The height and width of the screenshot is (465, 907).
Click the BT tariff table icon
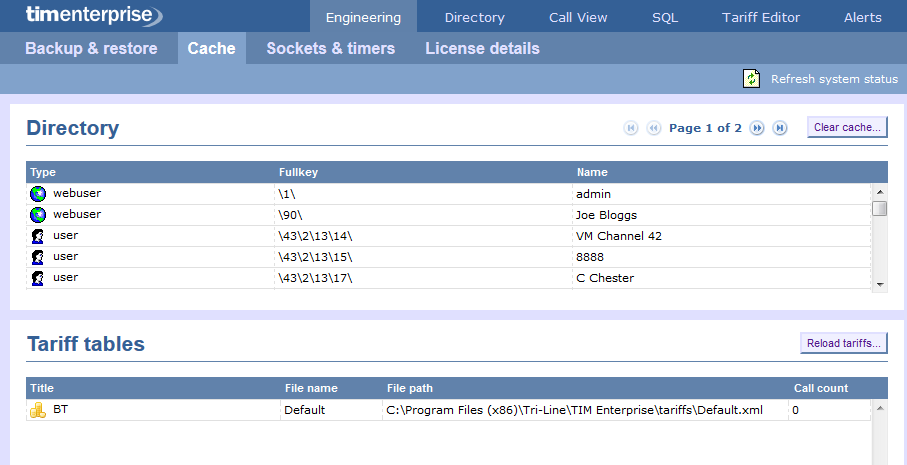click(38, 409)
